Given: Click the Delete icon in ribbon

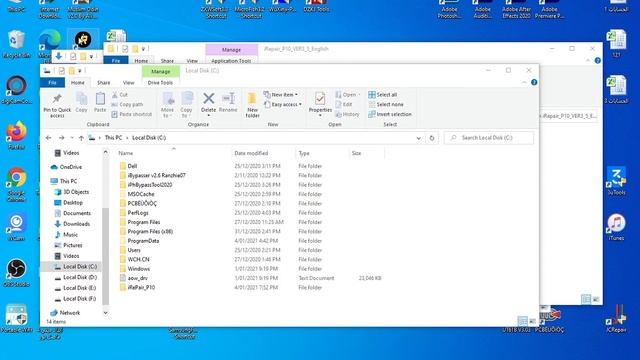Looking at the screenshot, I should coord(208,103).
